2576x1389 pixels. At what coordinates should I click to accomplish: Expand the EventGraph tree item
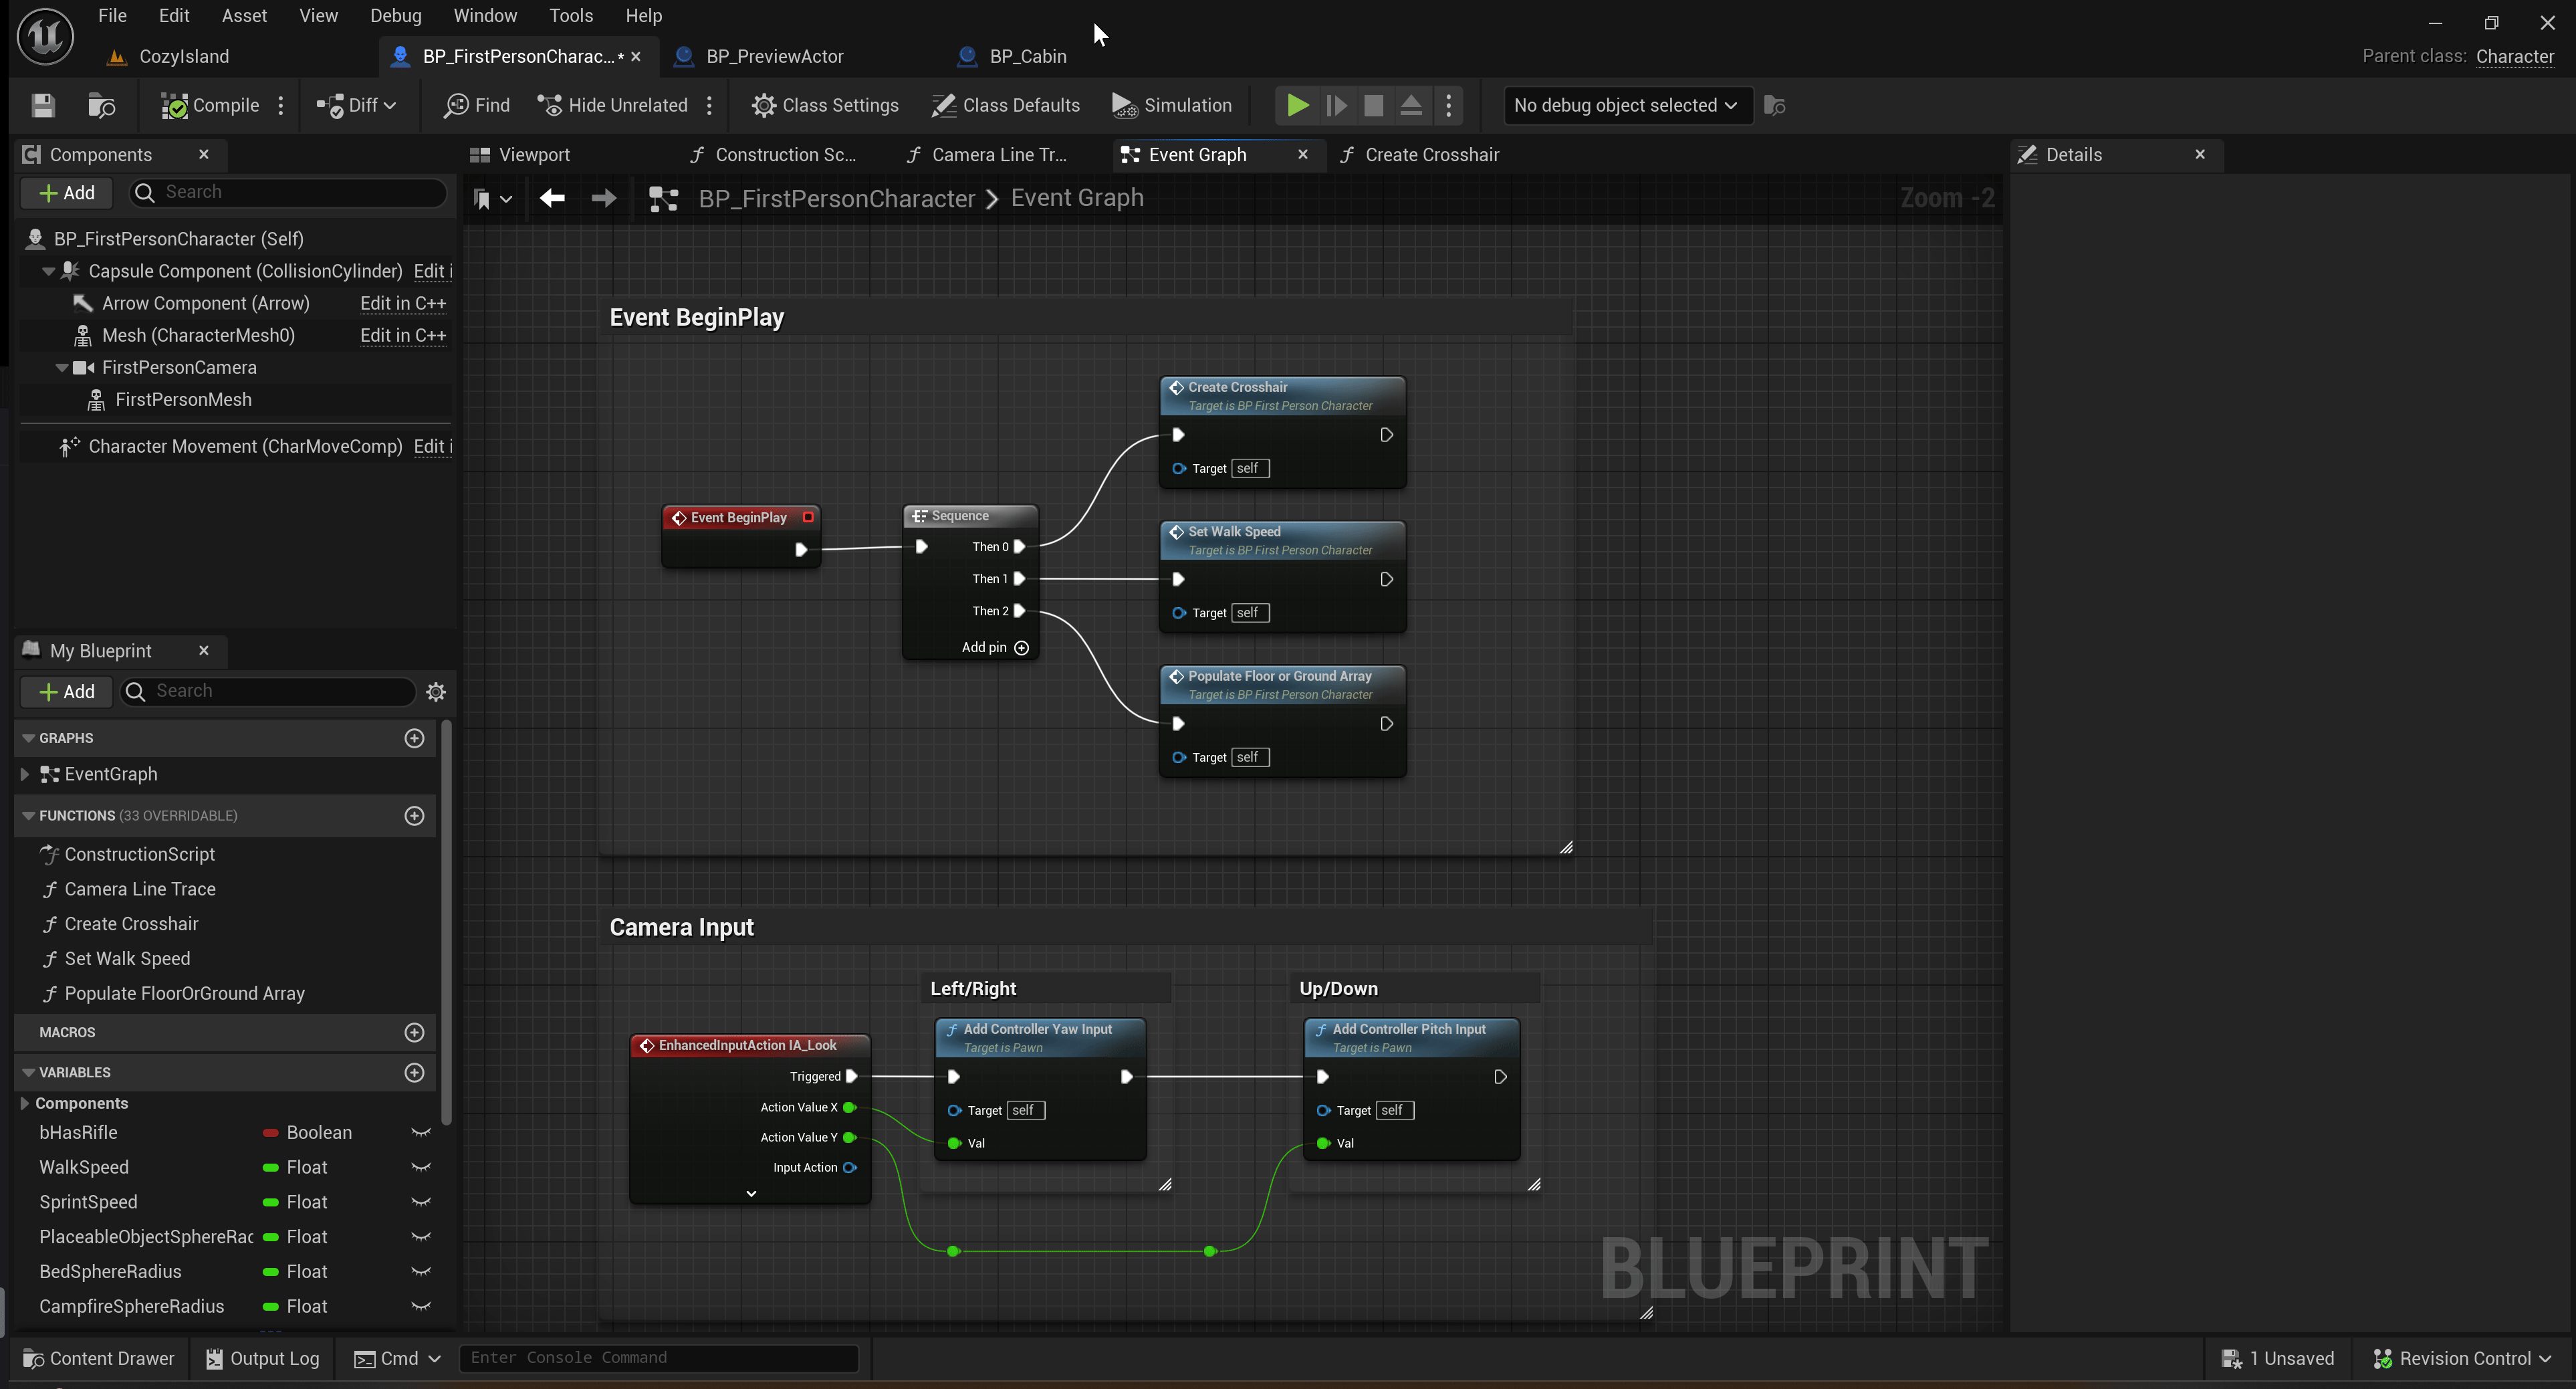[x=24, y=774]
